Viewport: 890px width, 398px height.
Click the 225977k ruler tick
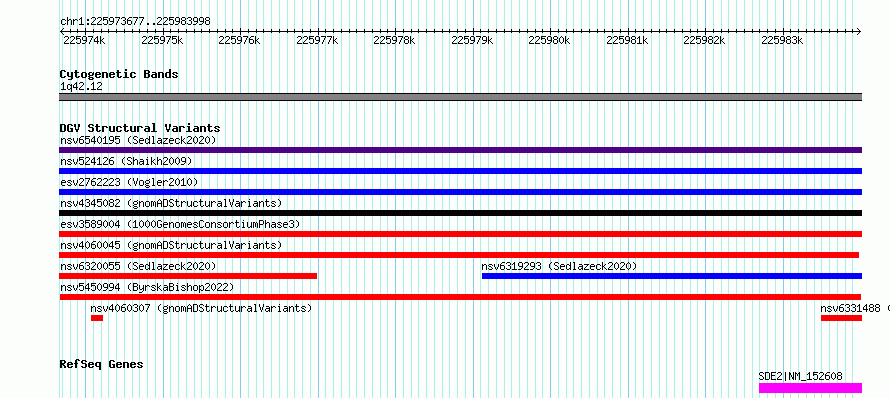pyautogui.click(x=317, y=40)
